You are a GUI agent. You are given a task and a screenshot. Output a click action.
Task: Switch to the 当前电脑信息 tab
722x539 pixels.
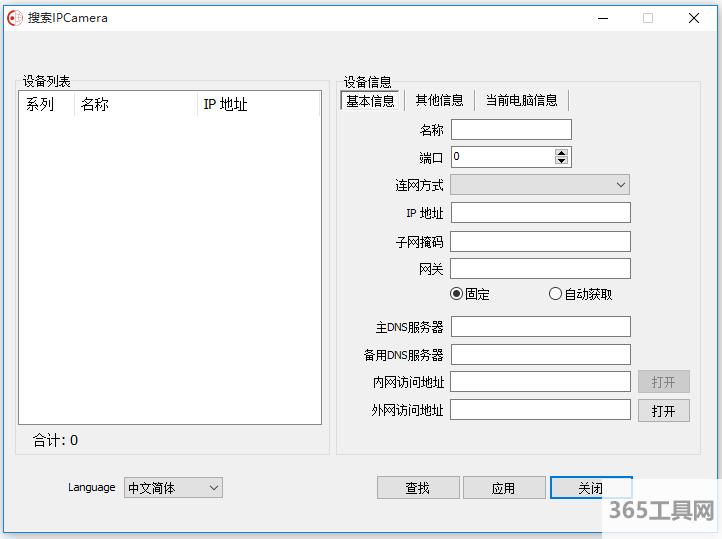tap(521, 100)
